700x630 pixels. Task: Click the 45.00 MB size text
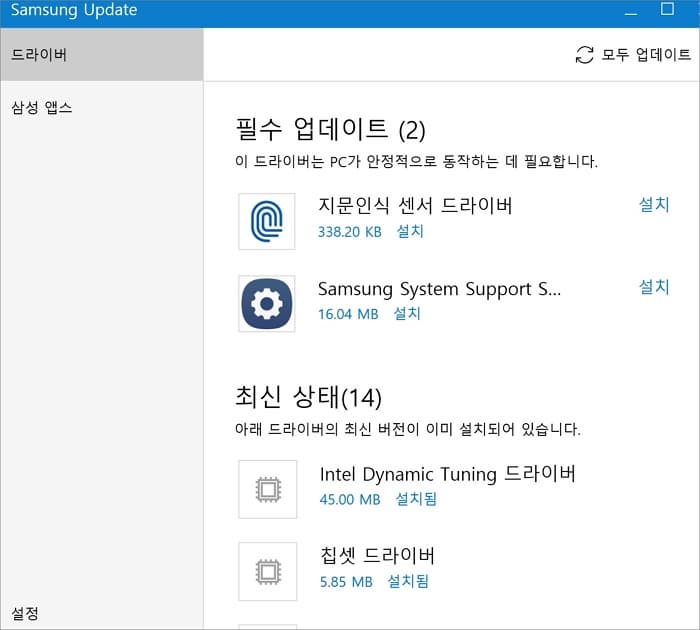(350, 499)
